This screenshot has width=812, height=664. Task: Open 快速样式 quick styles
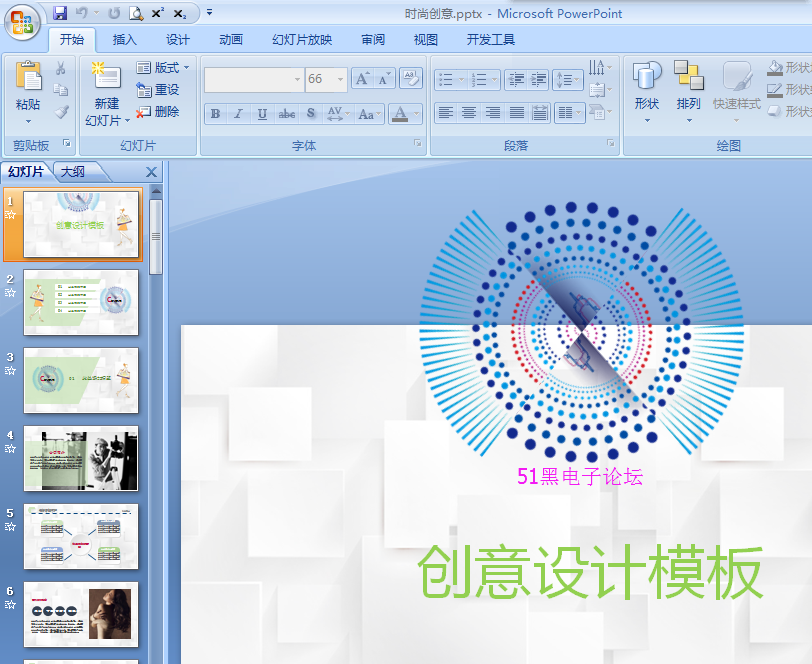coord(736,91)
